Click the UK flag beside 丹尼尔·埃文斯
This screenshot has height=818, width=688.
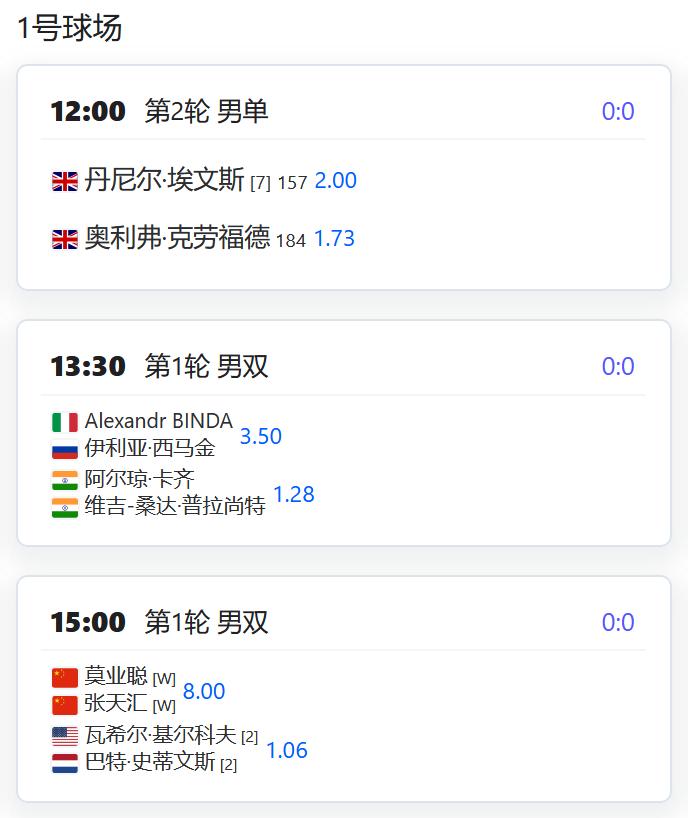[x=65, y=182]
